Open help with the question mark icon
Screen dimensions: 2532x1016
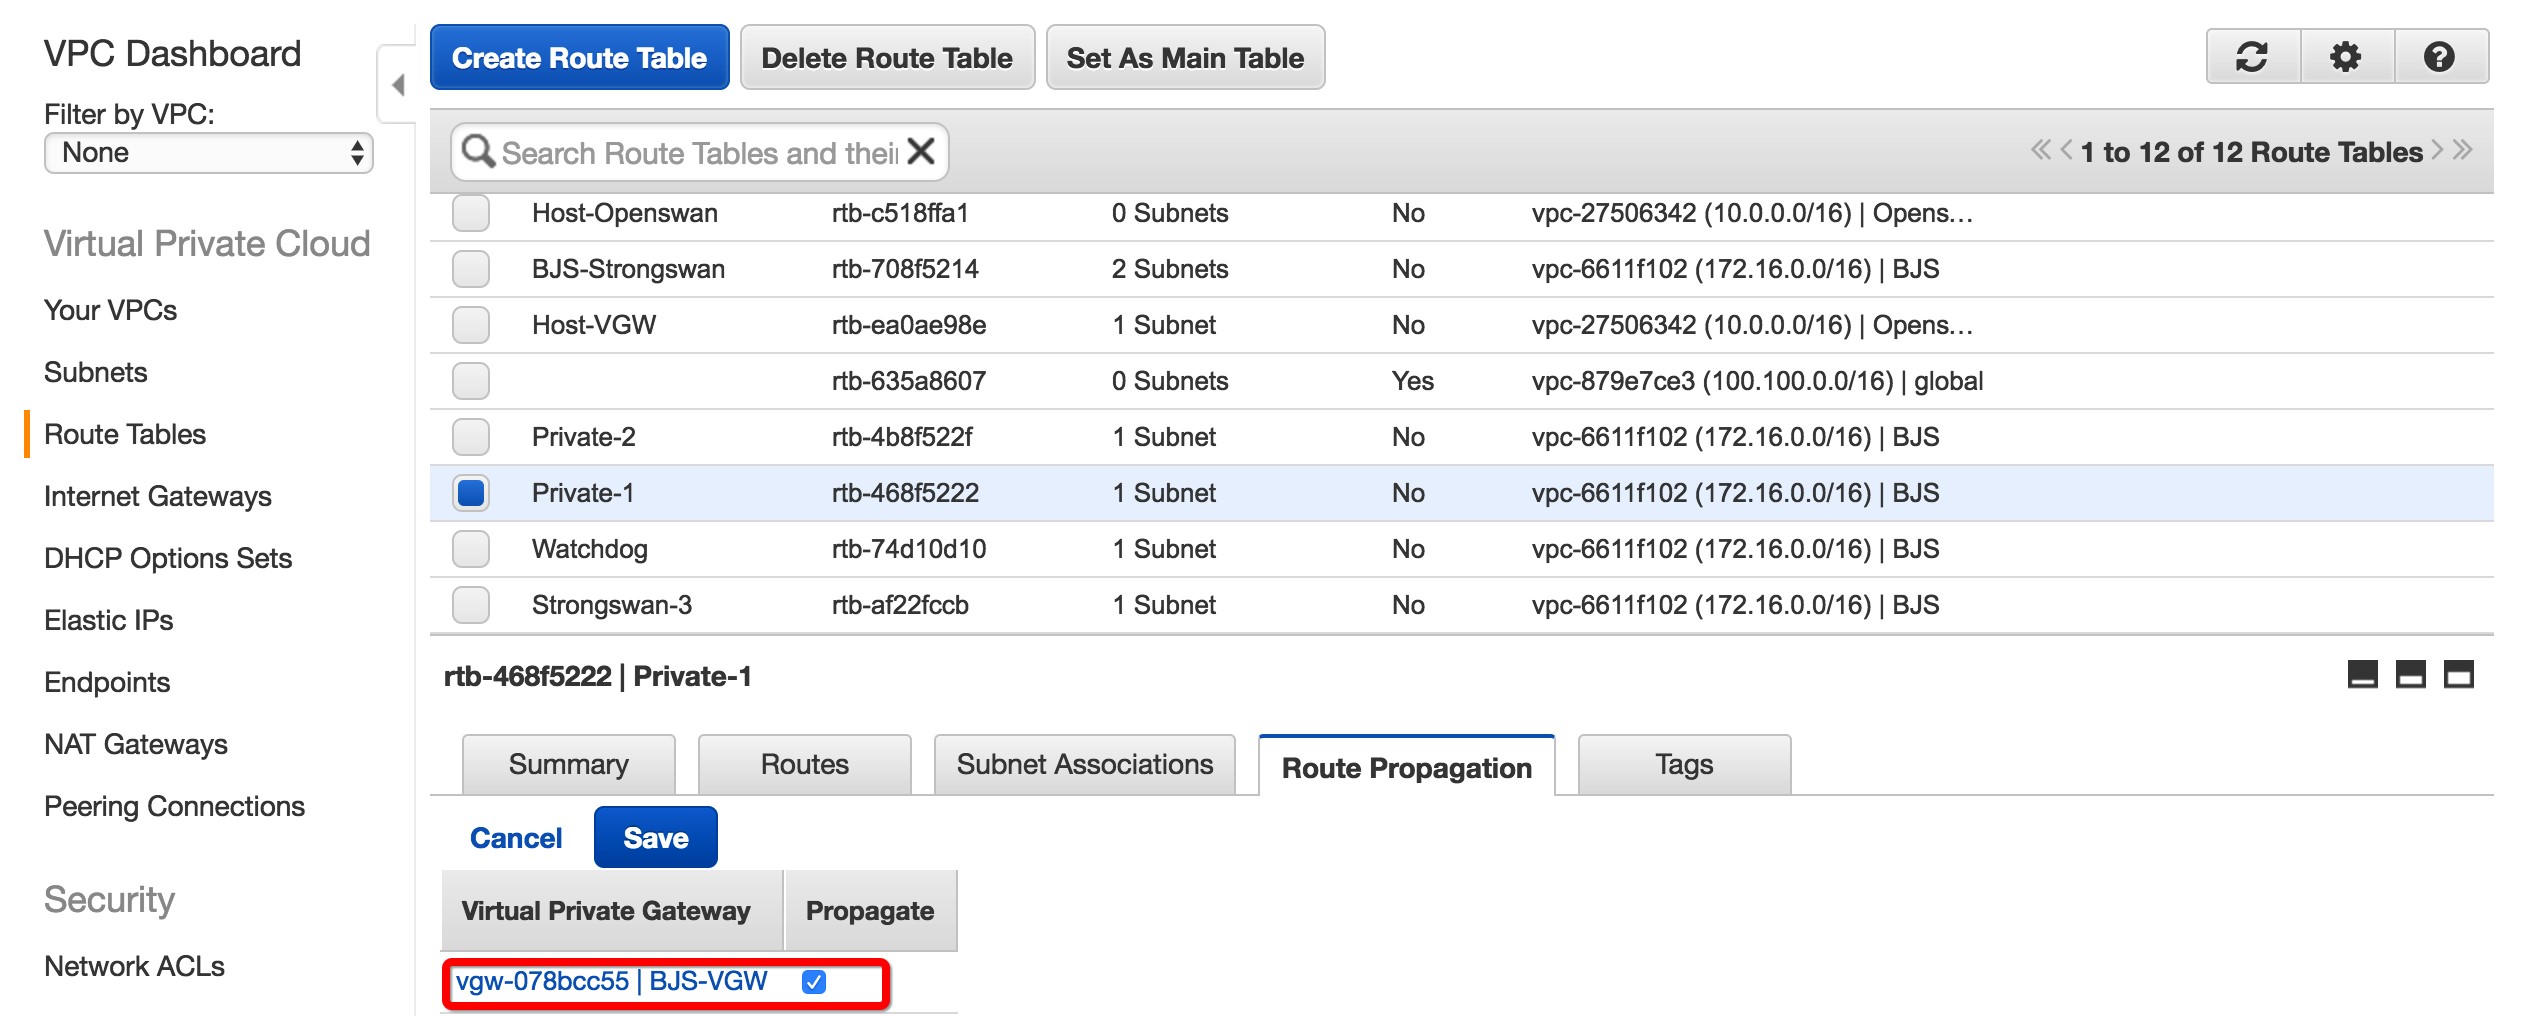[x=2439, y=57]
